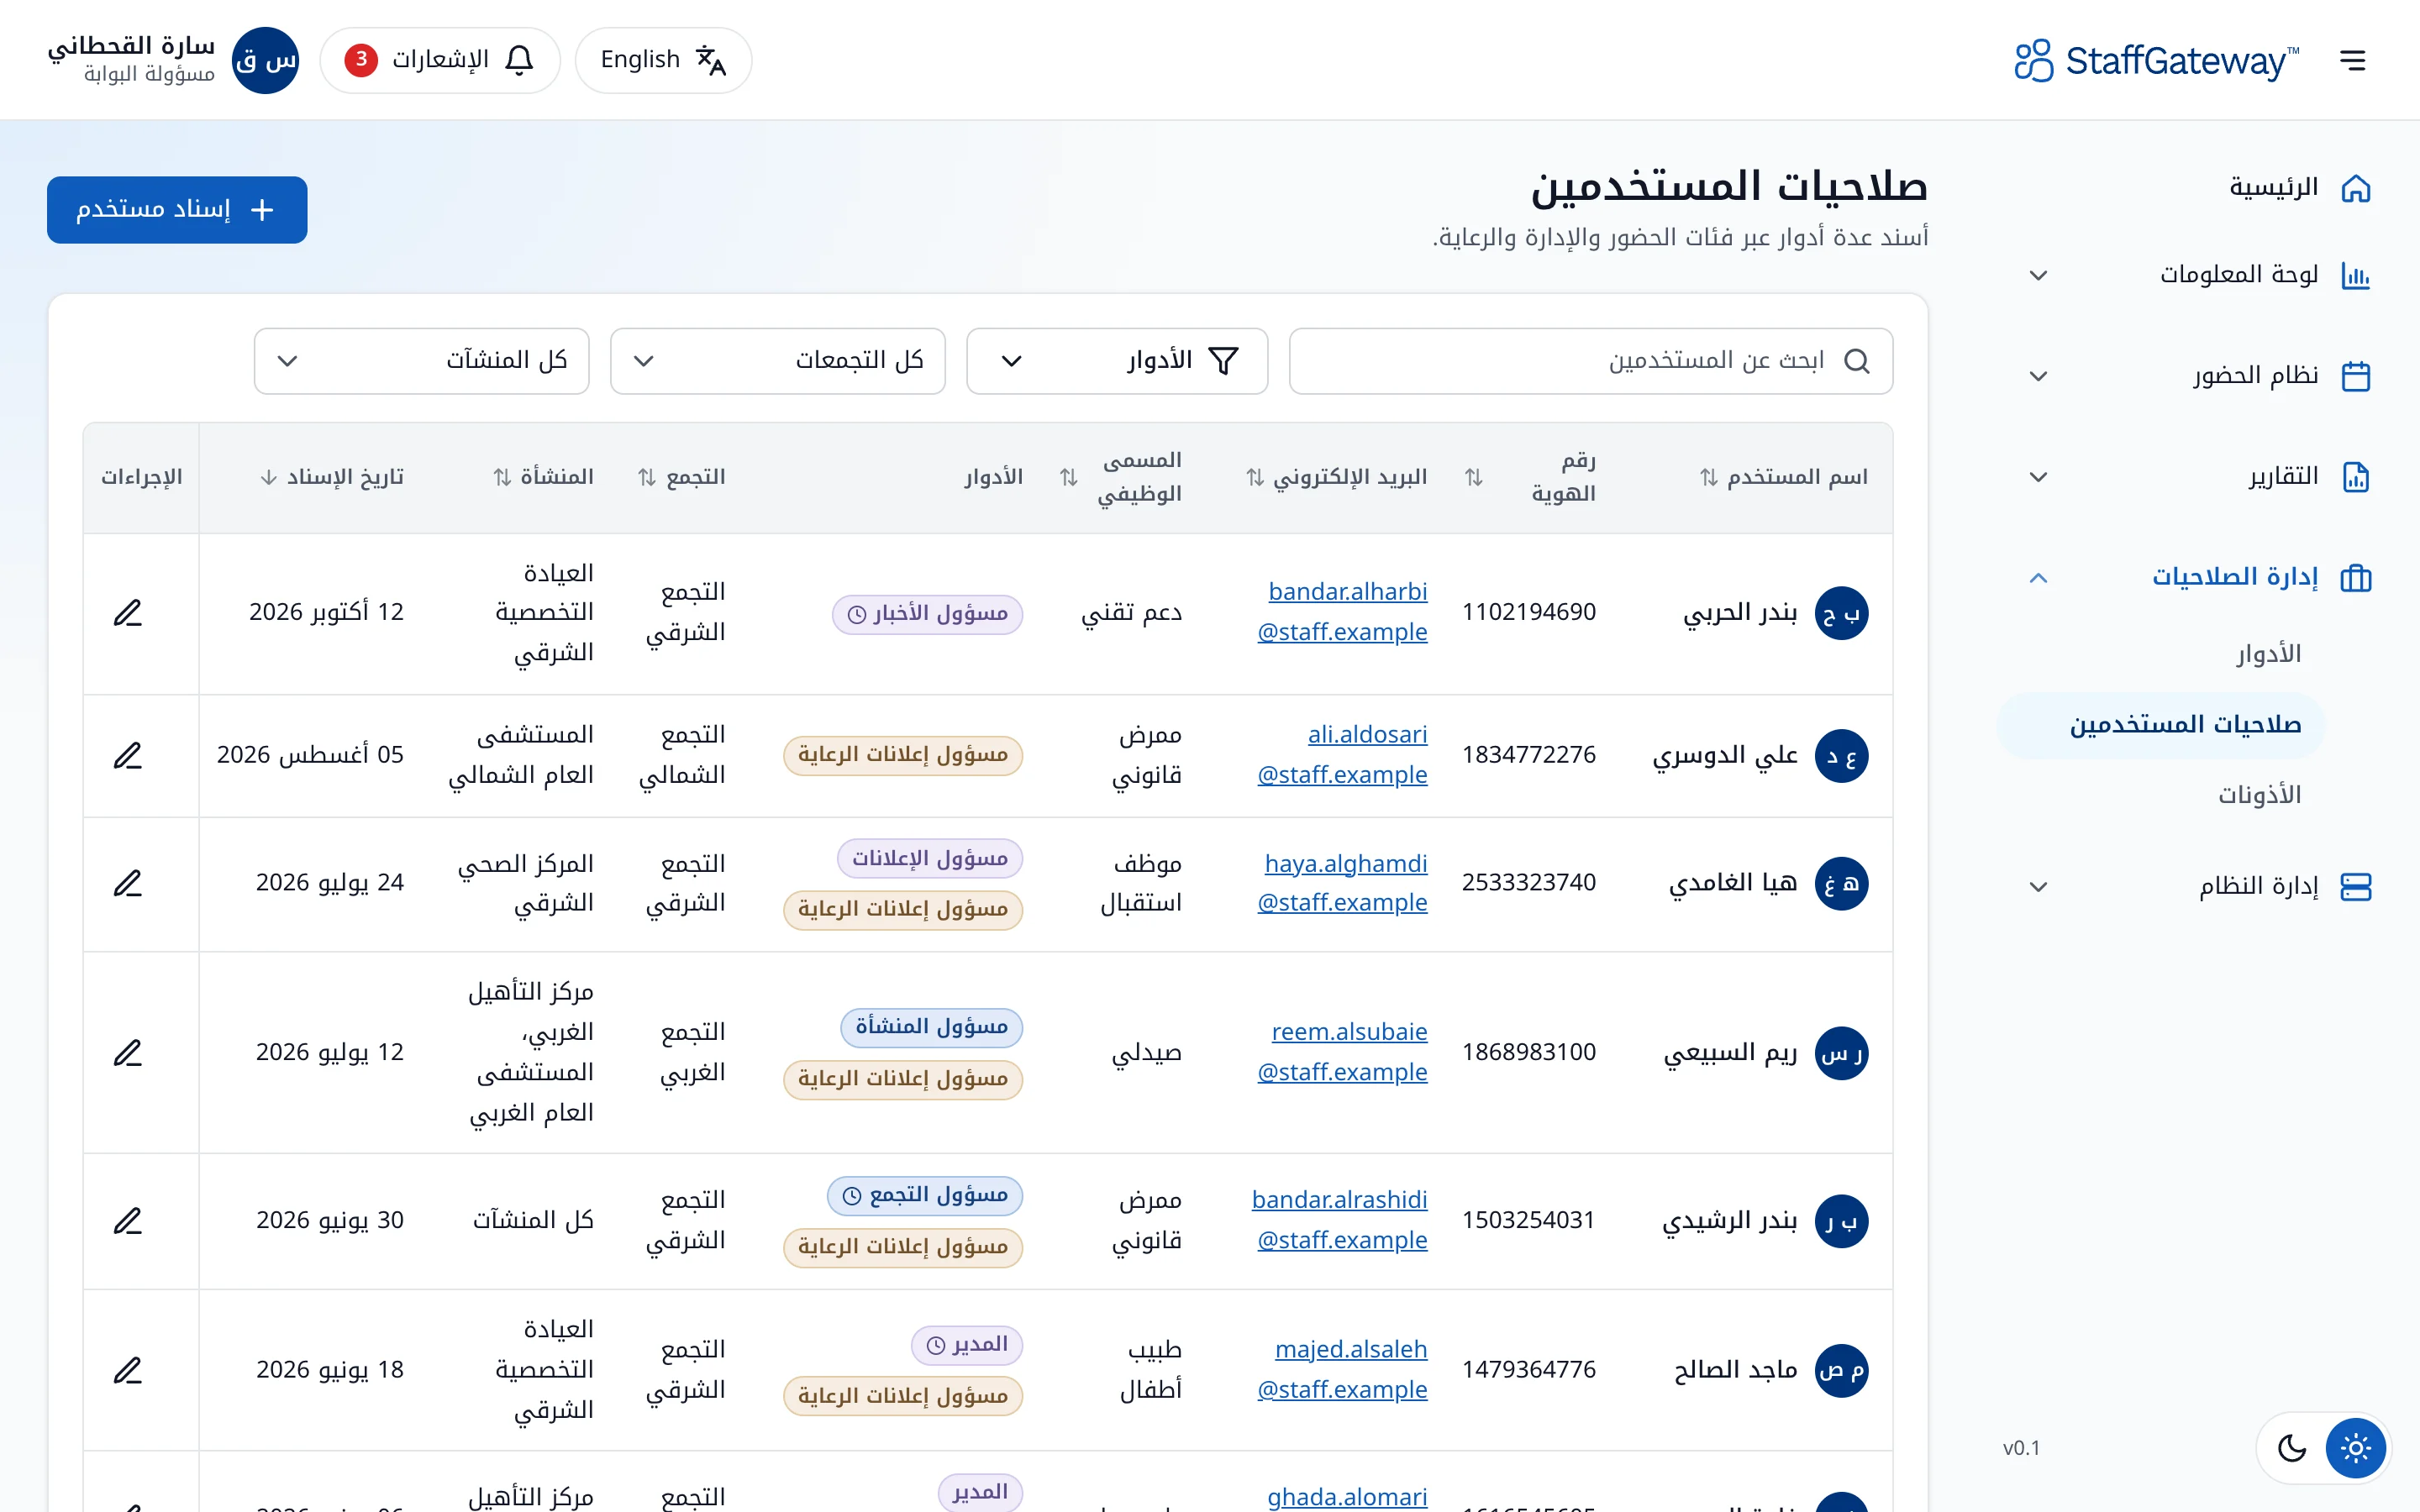Image resolution: width=2420 pixels, height=1512 pixels.
Task: Sort by المسمى الوظيفي column arrows
Action: tap(1068, 478)
